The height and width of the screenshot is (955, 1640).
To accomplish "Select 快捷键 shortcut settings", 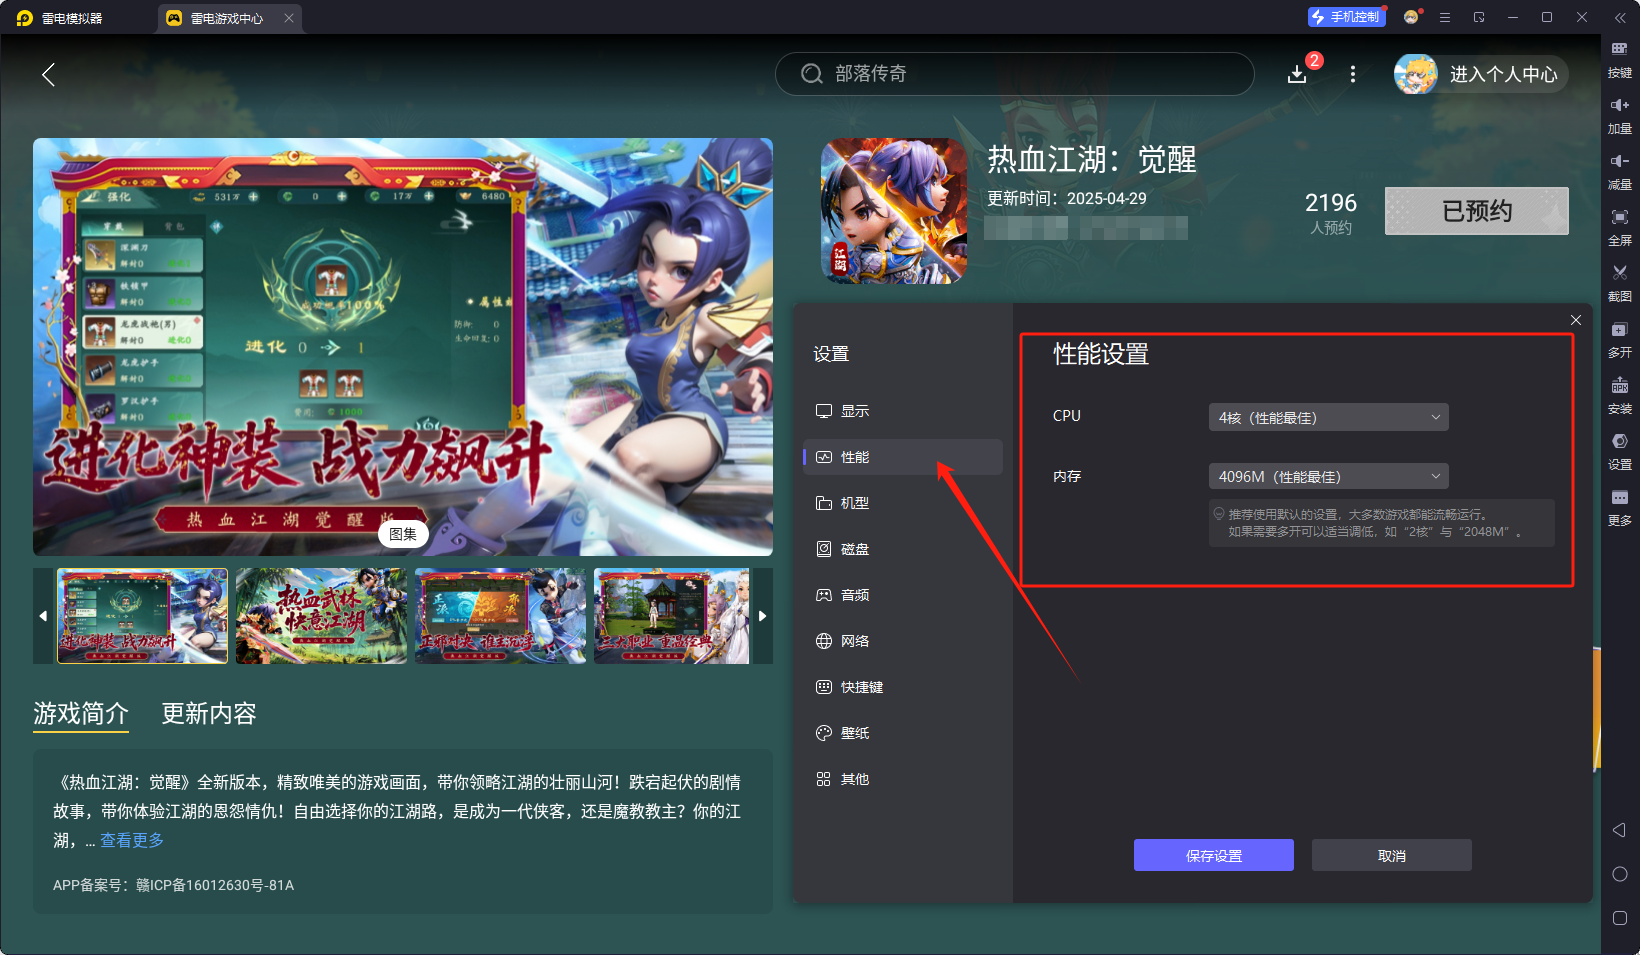I will [x=903, y=687].
